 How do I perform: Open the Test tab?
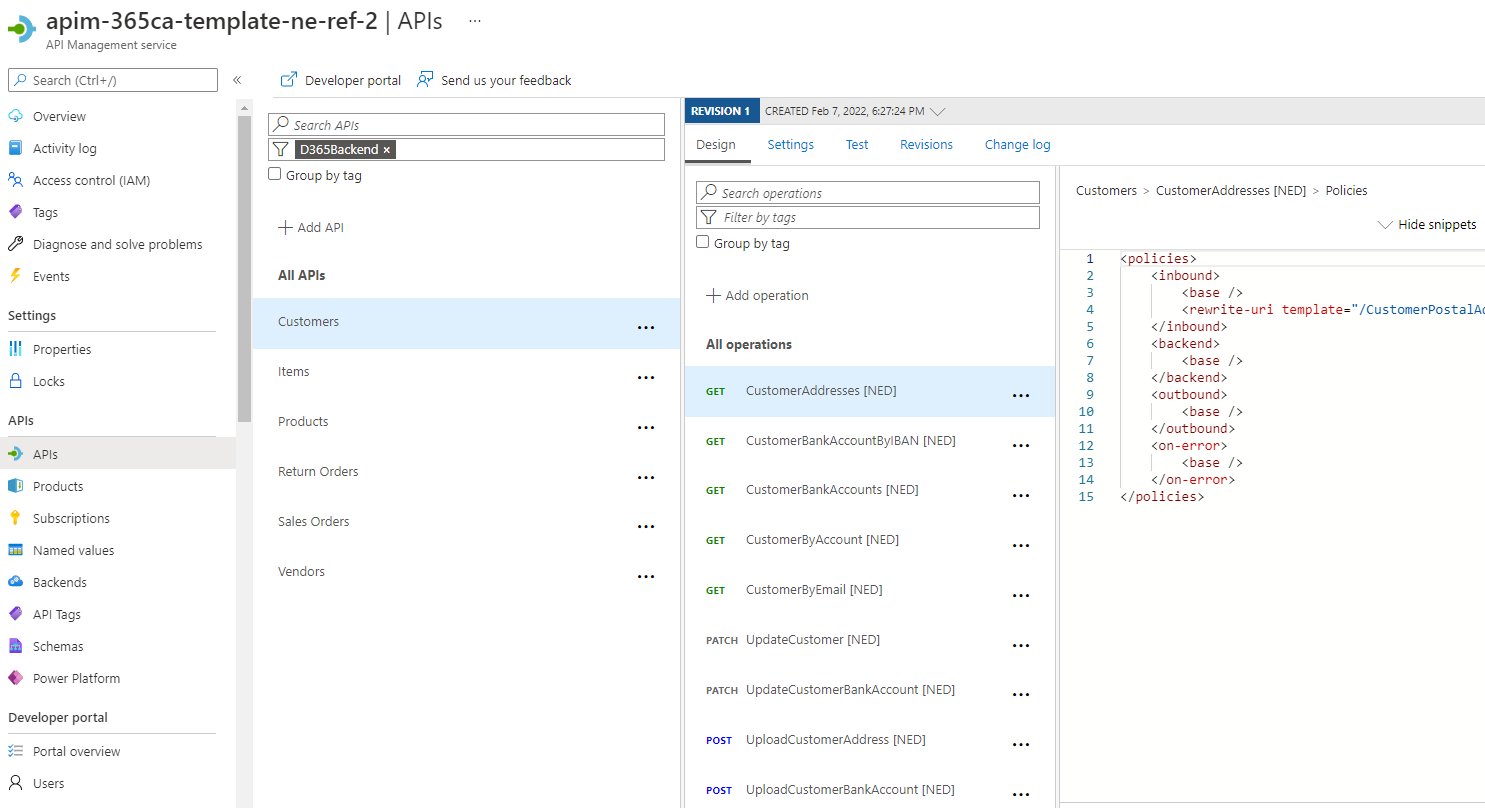point(857,145)
